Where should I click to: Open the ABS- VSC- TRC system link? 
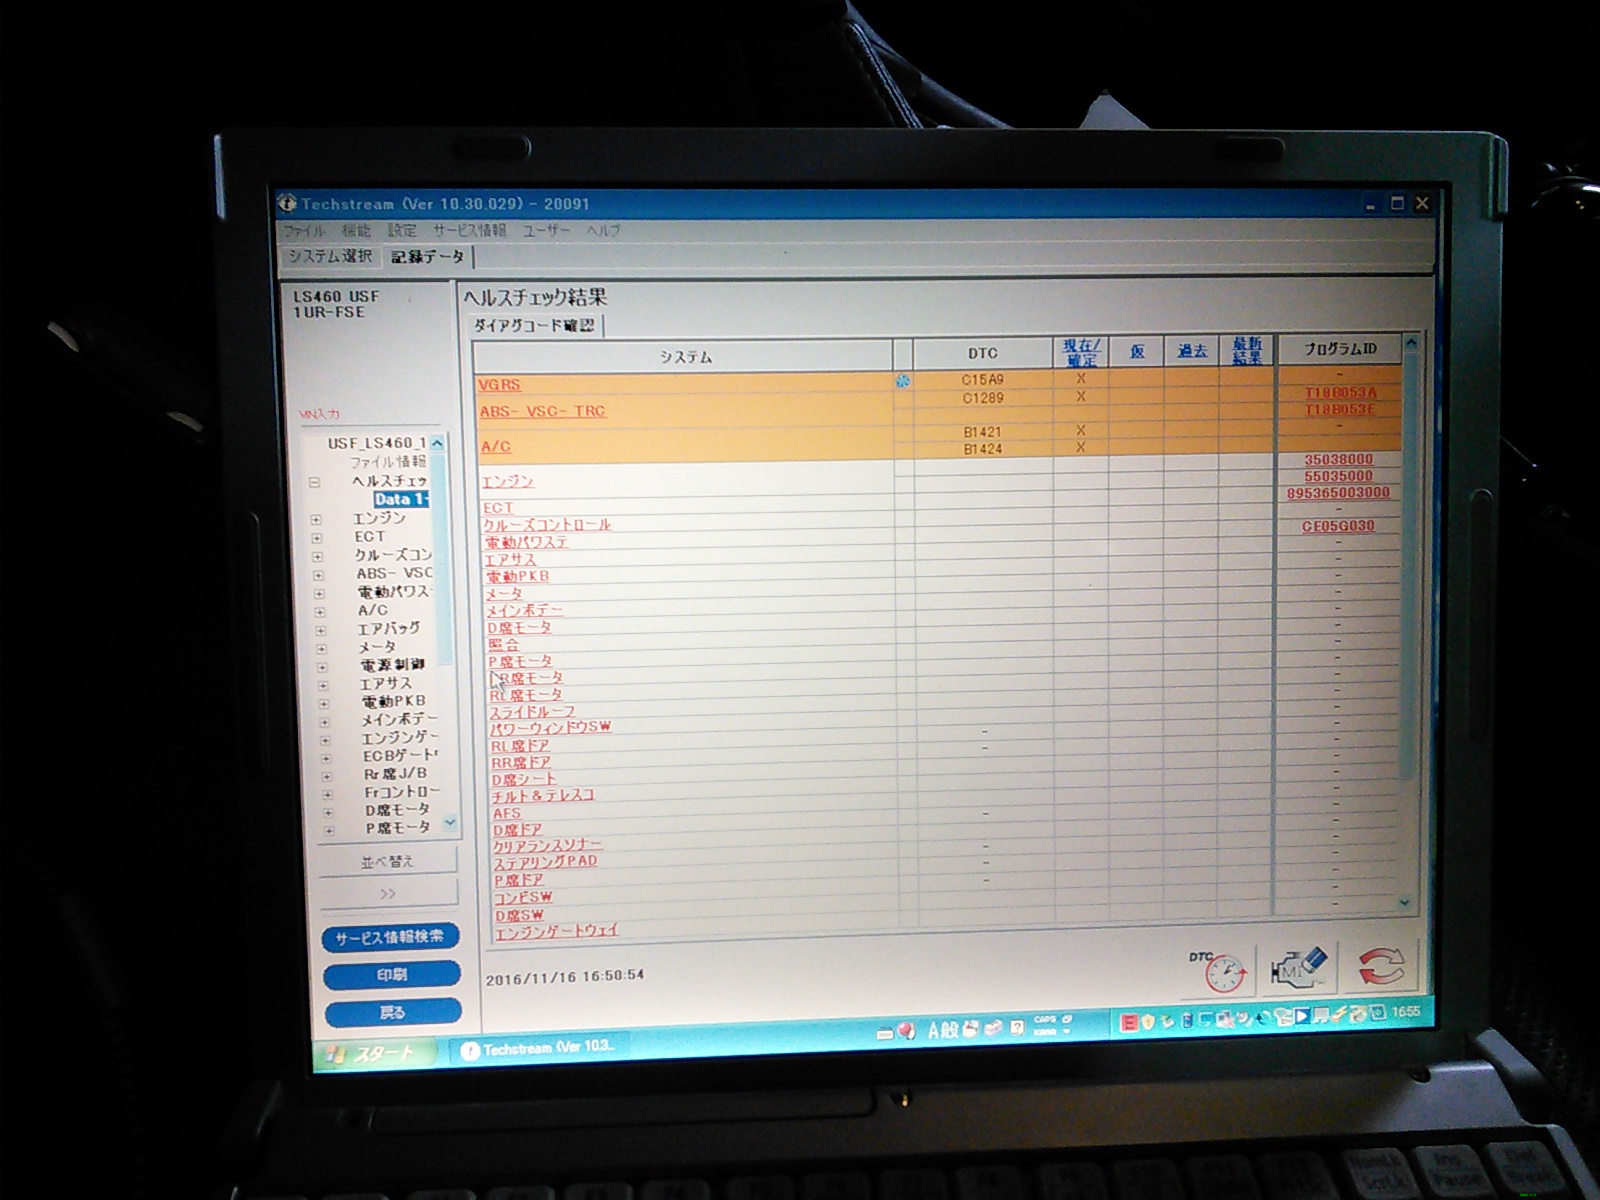(x=542, y=411)
